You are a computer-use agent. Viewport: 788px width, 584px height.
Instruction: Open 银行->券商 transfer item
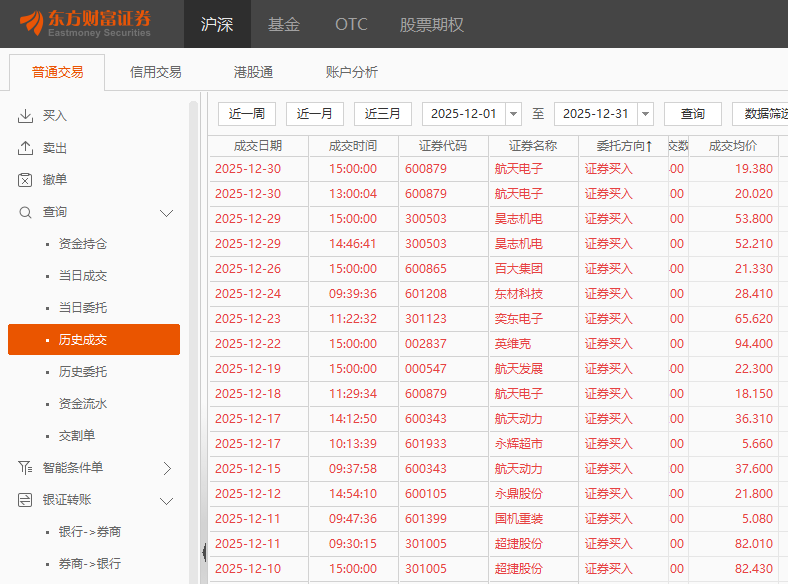90,532
